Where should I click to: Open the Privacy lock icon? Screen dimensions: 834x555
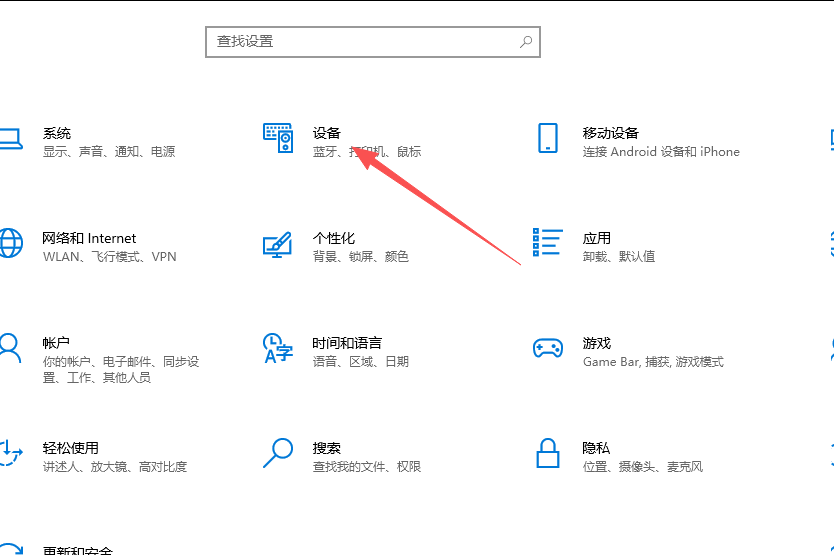pyautogui.click(x=547, y=453)
